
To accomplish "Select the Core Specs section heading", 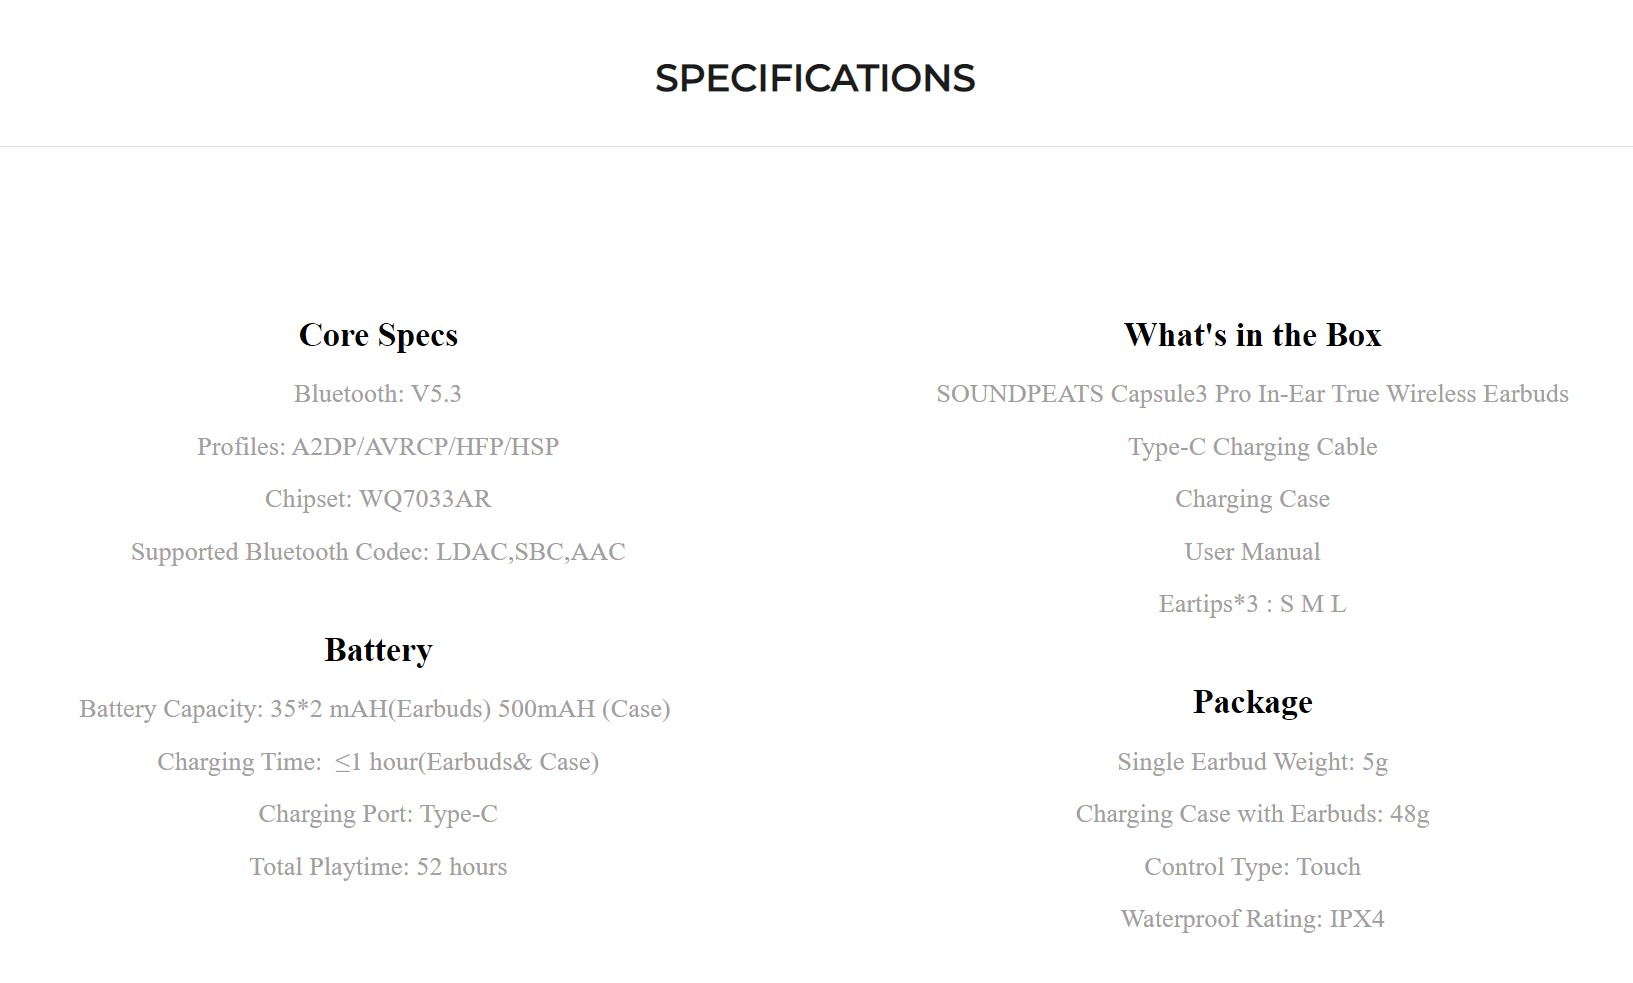I will 378,335.
